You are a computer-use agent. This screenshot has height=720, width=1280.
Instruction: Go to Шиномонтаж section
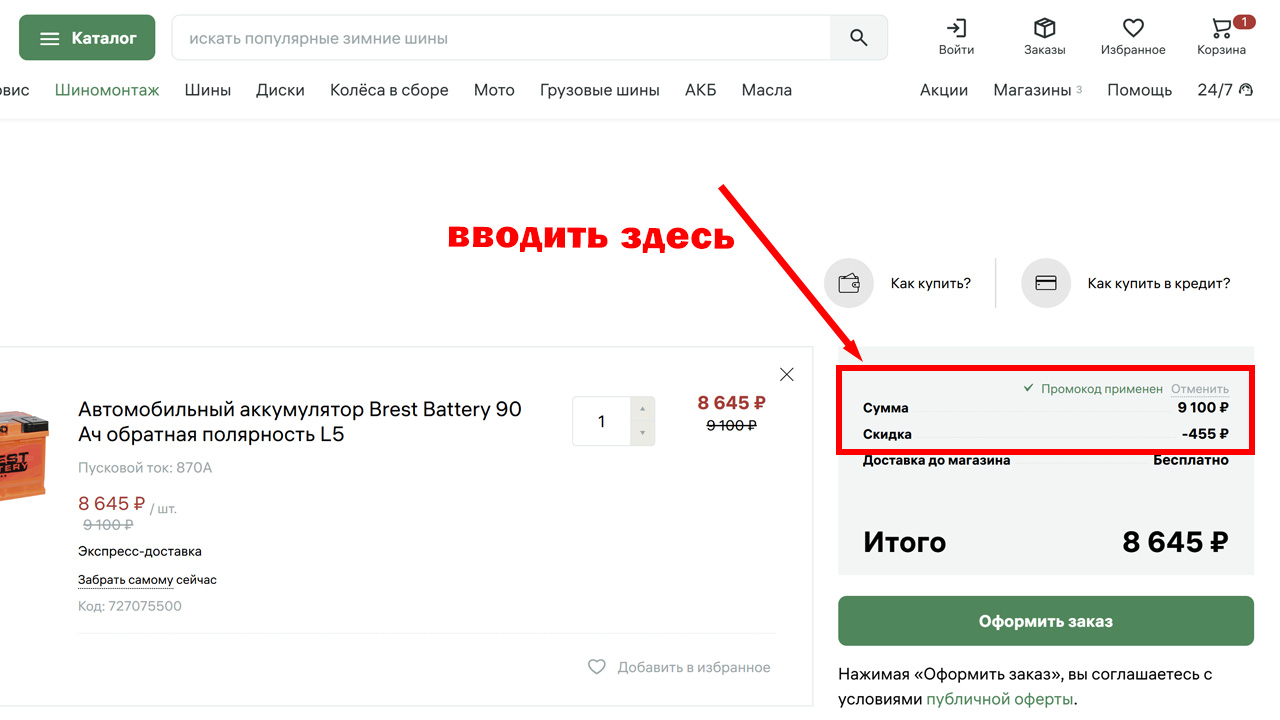(107, 90)
